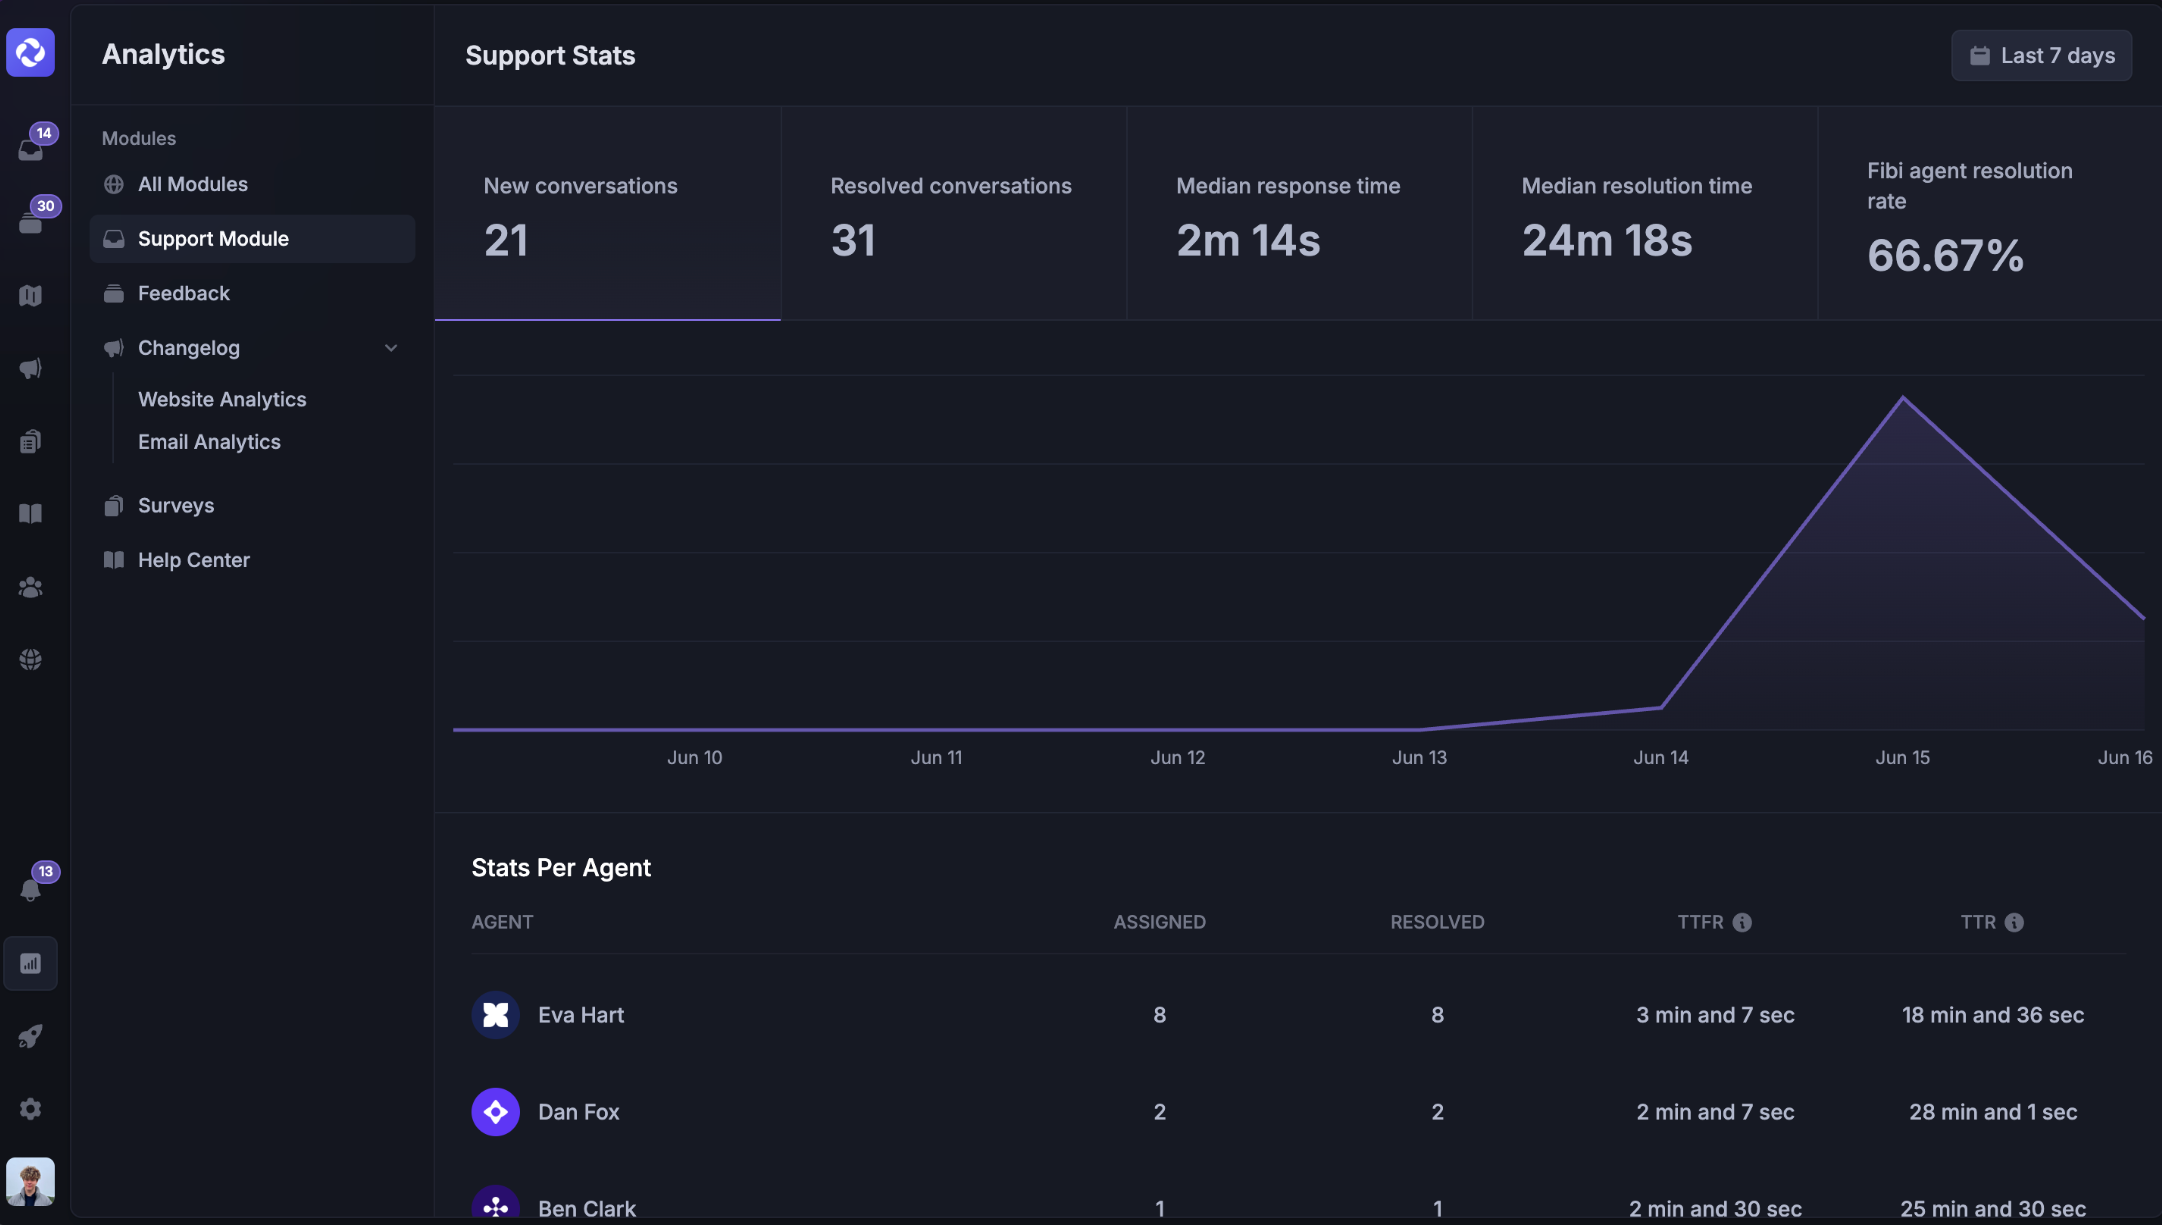Viewport: 2162px width, 1225px height.
Task: Open settings gear in left rail
Action: pyautogui.click(x=30, y=1109)
